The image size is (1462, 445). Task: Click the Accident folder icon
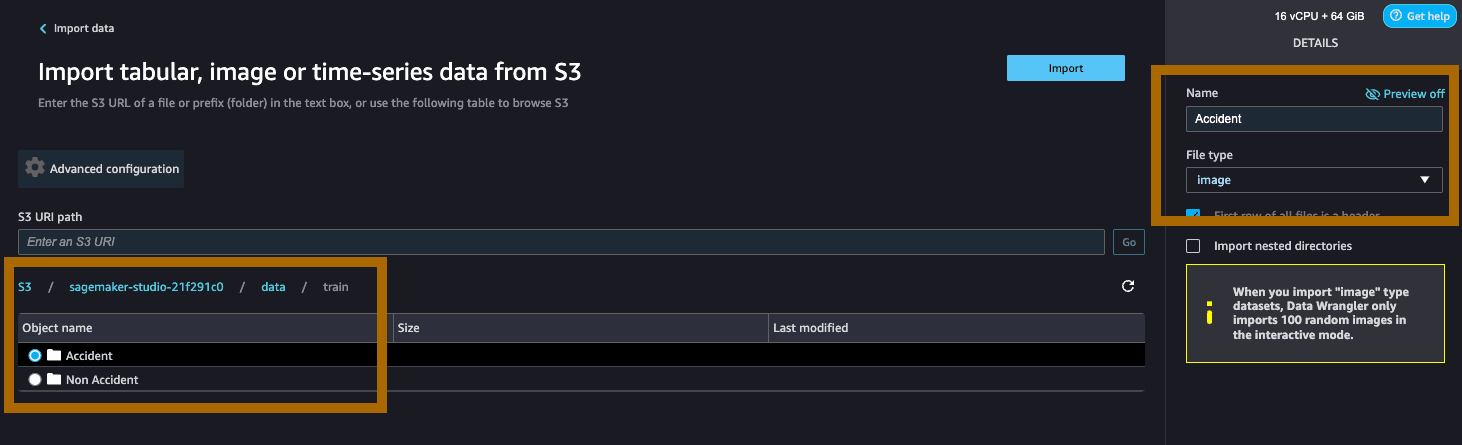point(54,356)
